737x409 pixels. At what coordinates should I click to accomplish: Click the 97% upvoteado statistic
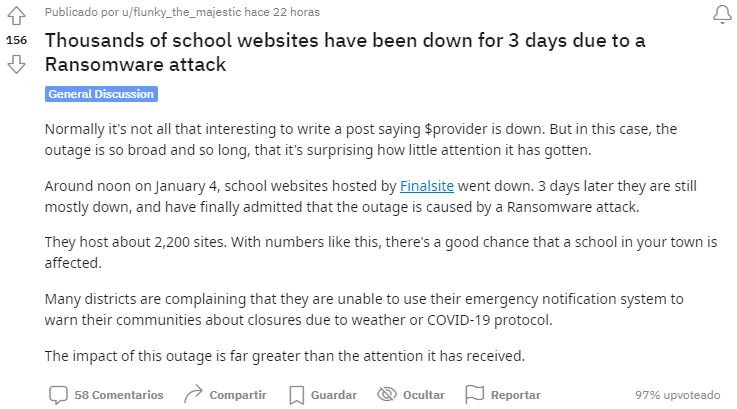click(x=677, y=395)
